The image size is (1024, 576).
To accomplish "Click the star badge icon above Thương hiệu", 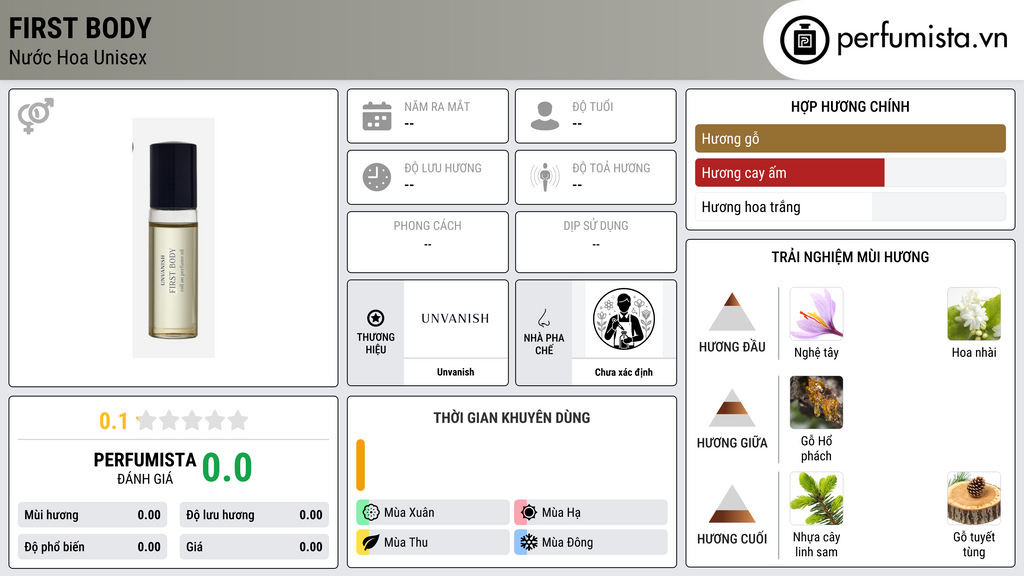I will click(376, 318).
